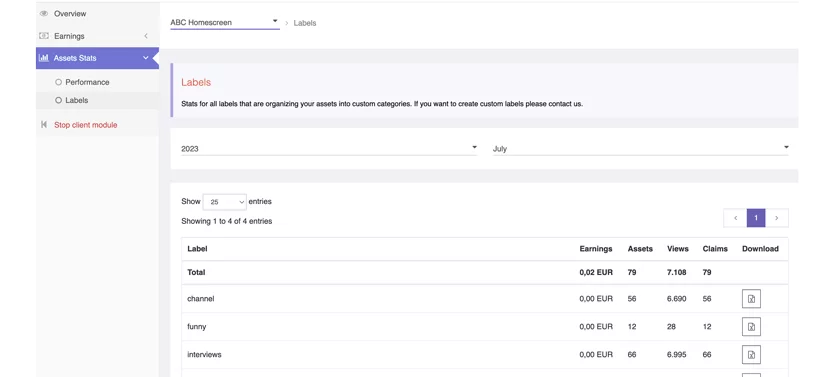Click page 1 pagination button

(x=756, y=218)
